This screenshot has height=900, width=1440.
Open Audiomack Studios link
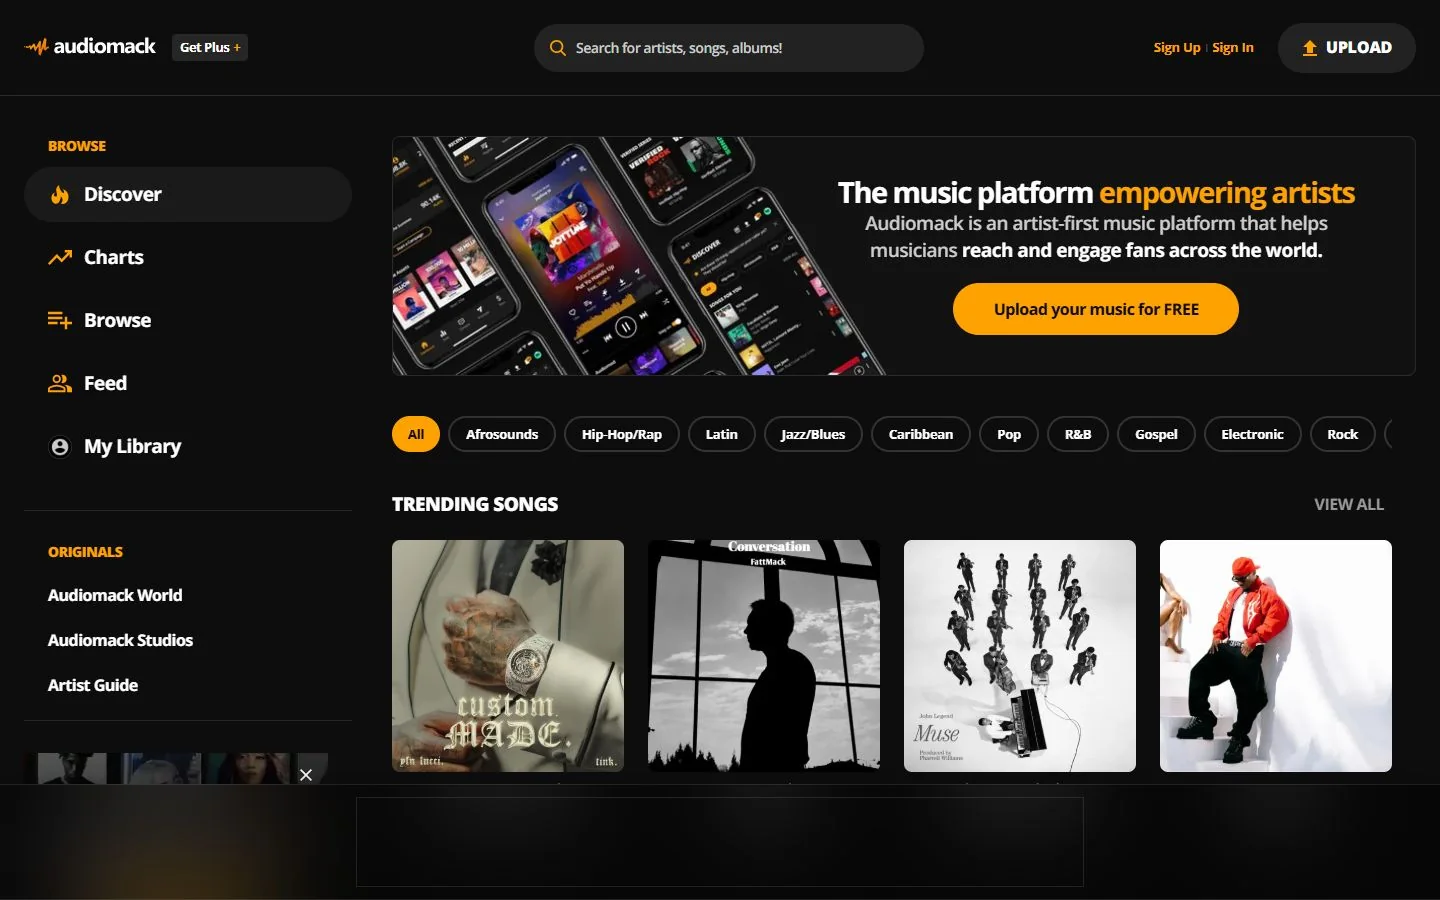(120, 640)
